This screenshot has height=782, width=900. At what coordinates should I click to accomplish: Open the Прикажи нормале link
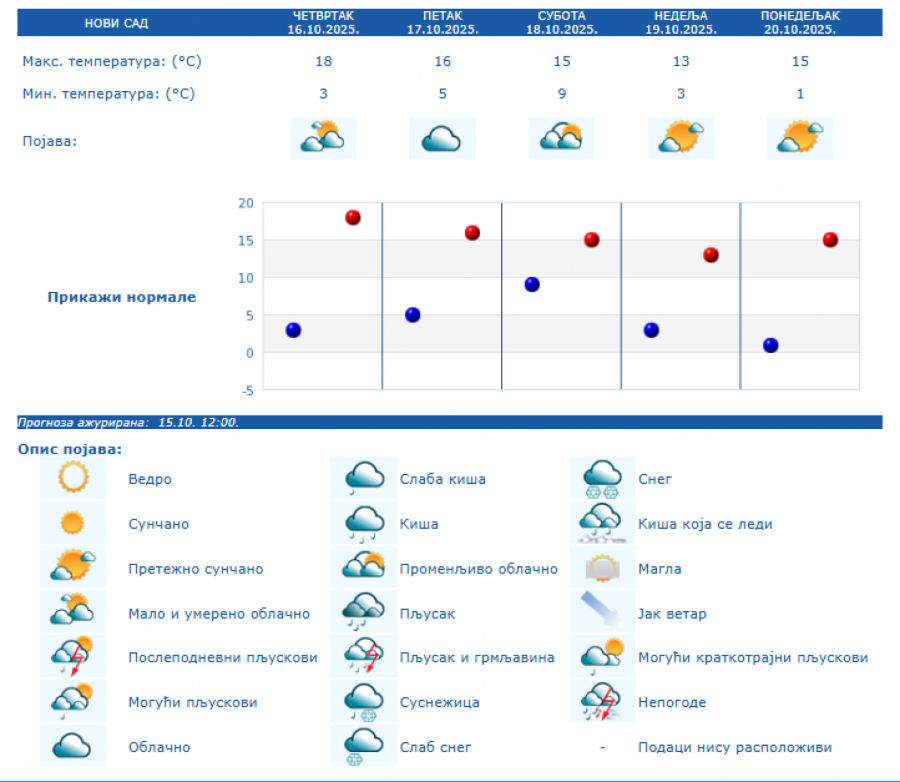(x=122, y=297)
